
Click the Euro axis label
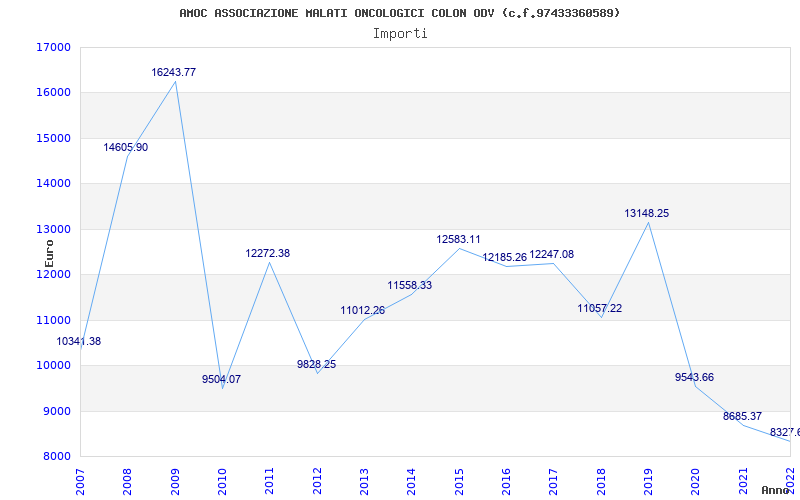pyautogui.click(x=49, y=253)
